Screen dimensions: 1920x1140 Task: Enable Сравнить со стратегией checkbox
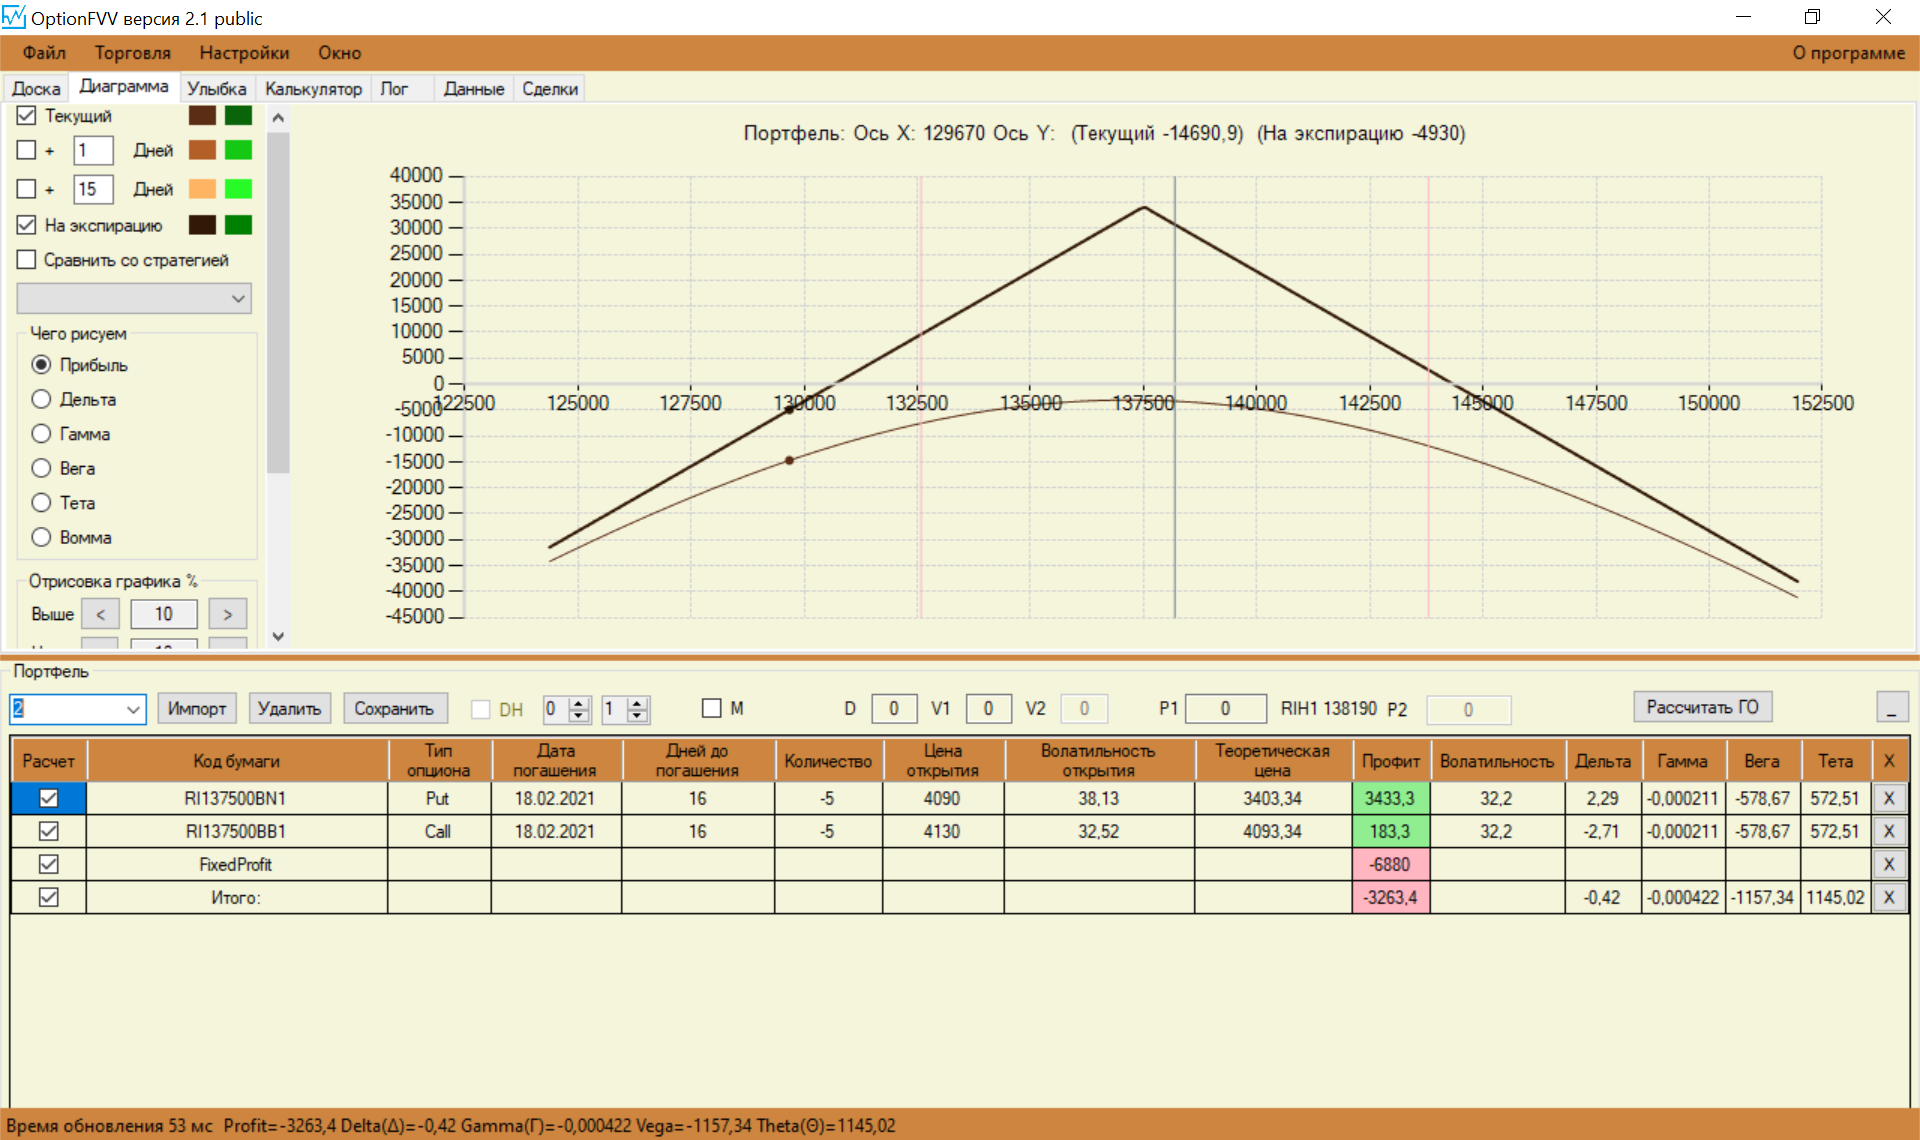coord(27,260)
